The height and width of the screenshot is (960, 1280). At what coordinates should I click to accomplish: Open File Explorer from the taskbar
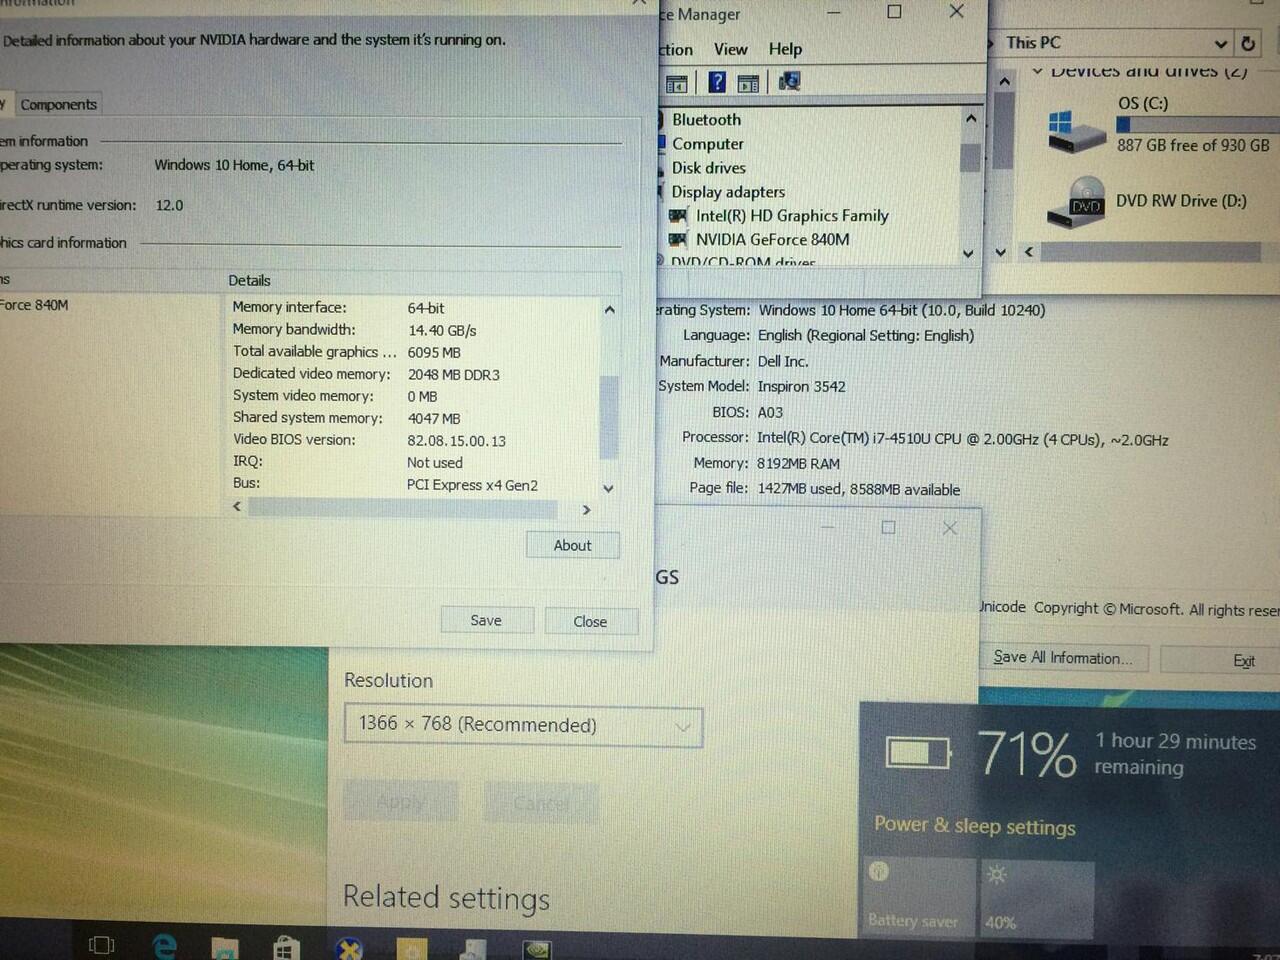225,947
